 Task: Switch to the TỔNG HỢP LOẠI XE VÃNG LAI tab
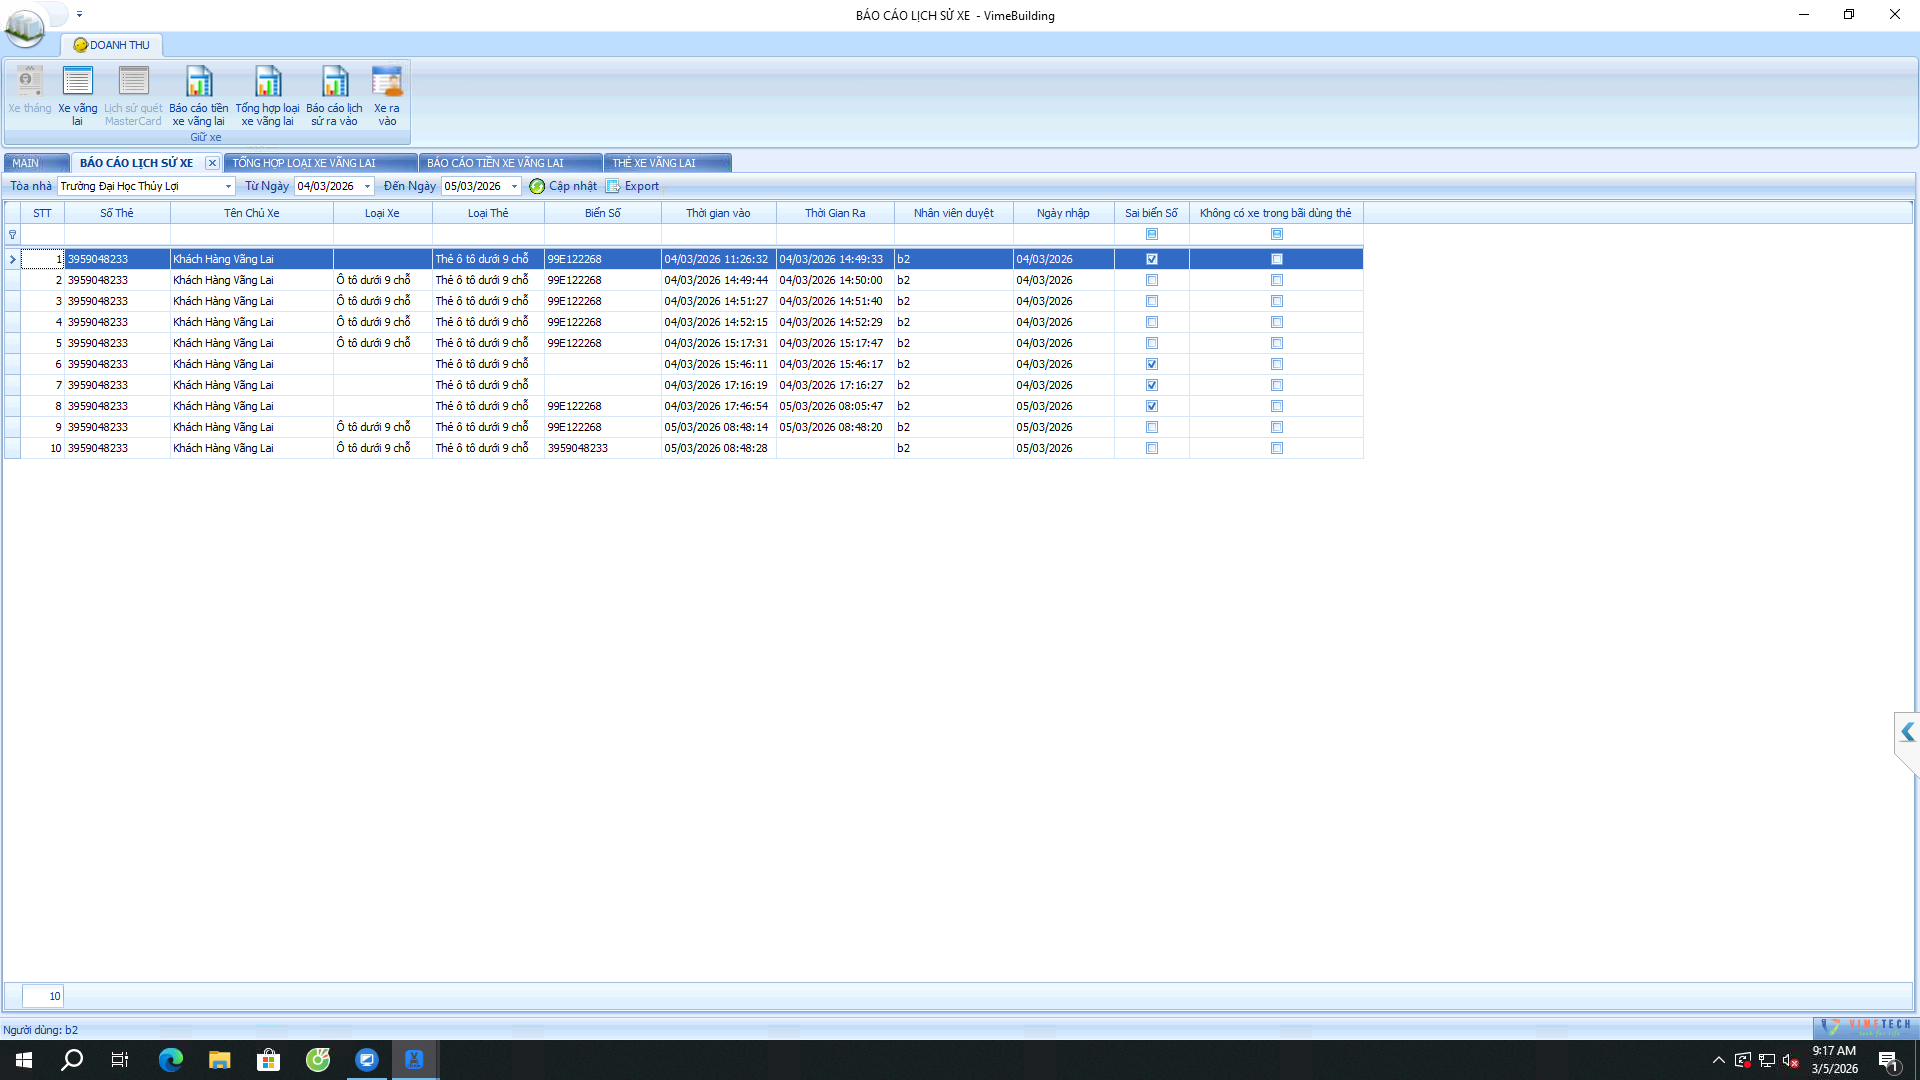(x=304, y=163)
